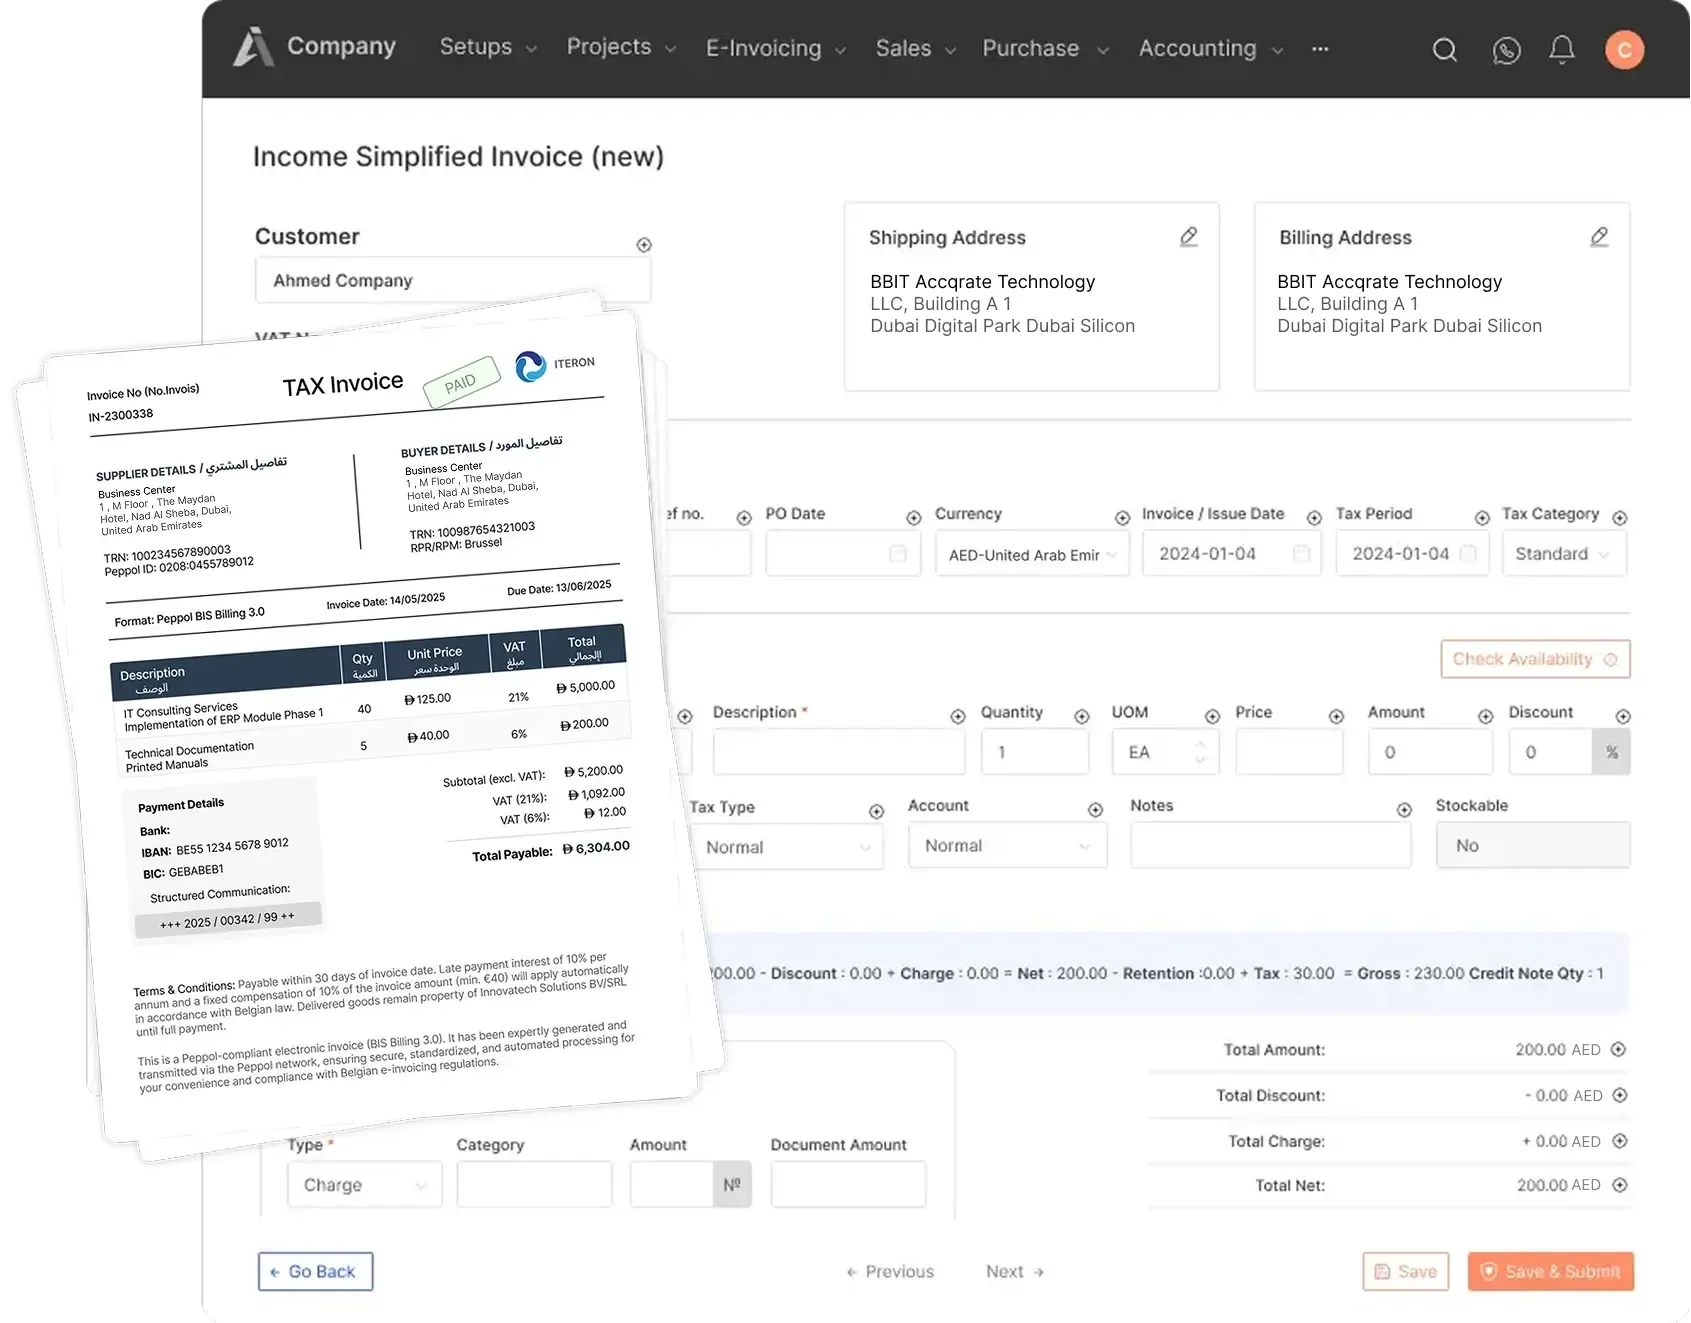The height and width of the screenshot is (1323, 1691).
Task: Click the Save button
Action: [x=1405, y=1272]
